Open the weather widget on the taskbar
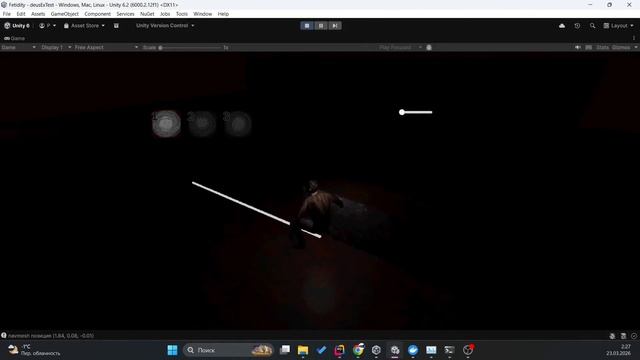Screen dimensions: 640x360 34,350
